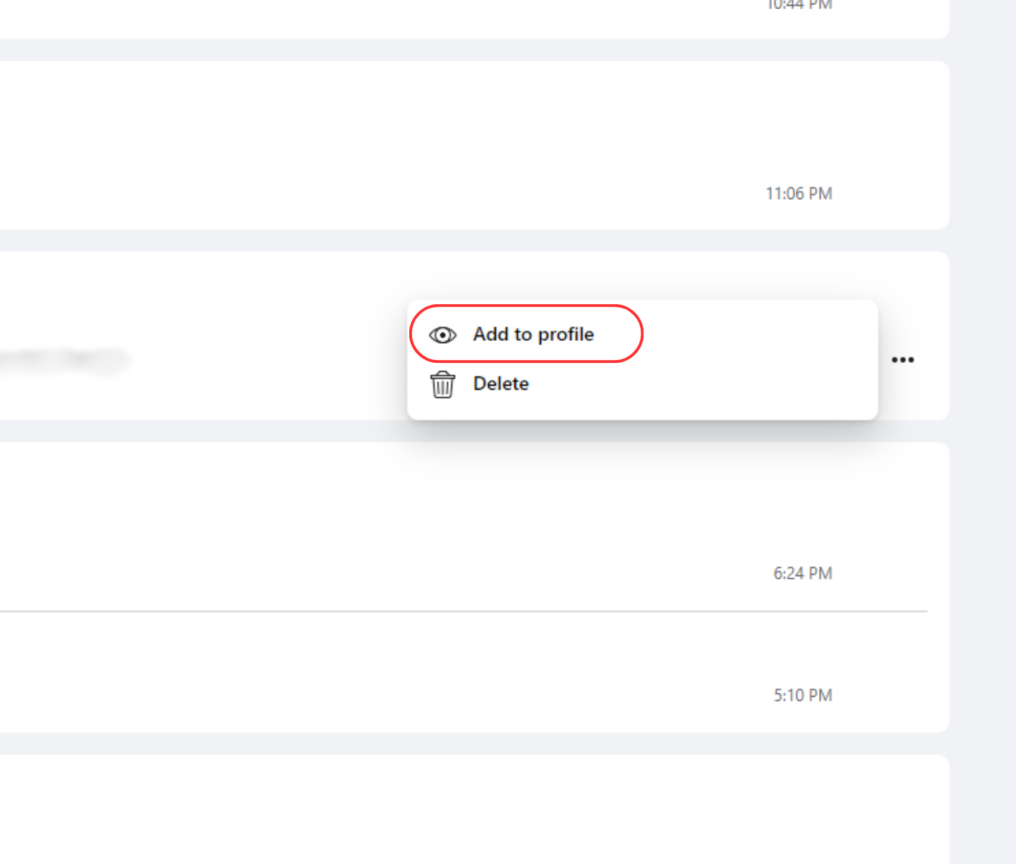Image resolution: width=1016 pixels, height=864 pixels.
Task: Select the entry row timed 5:10 PM
Action: point(400,670)
